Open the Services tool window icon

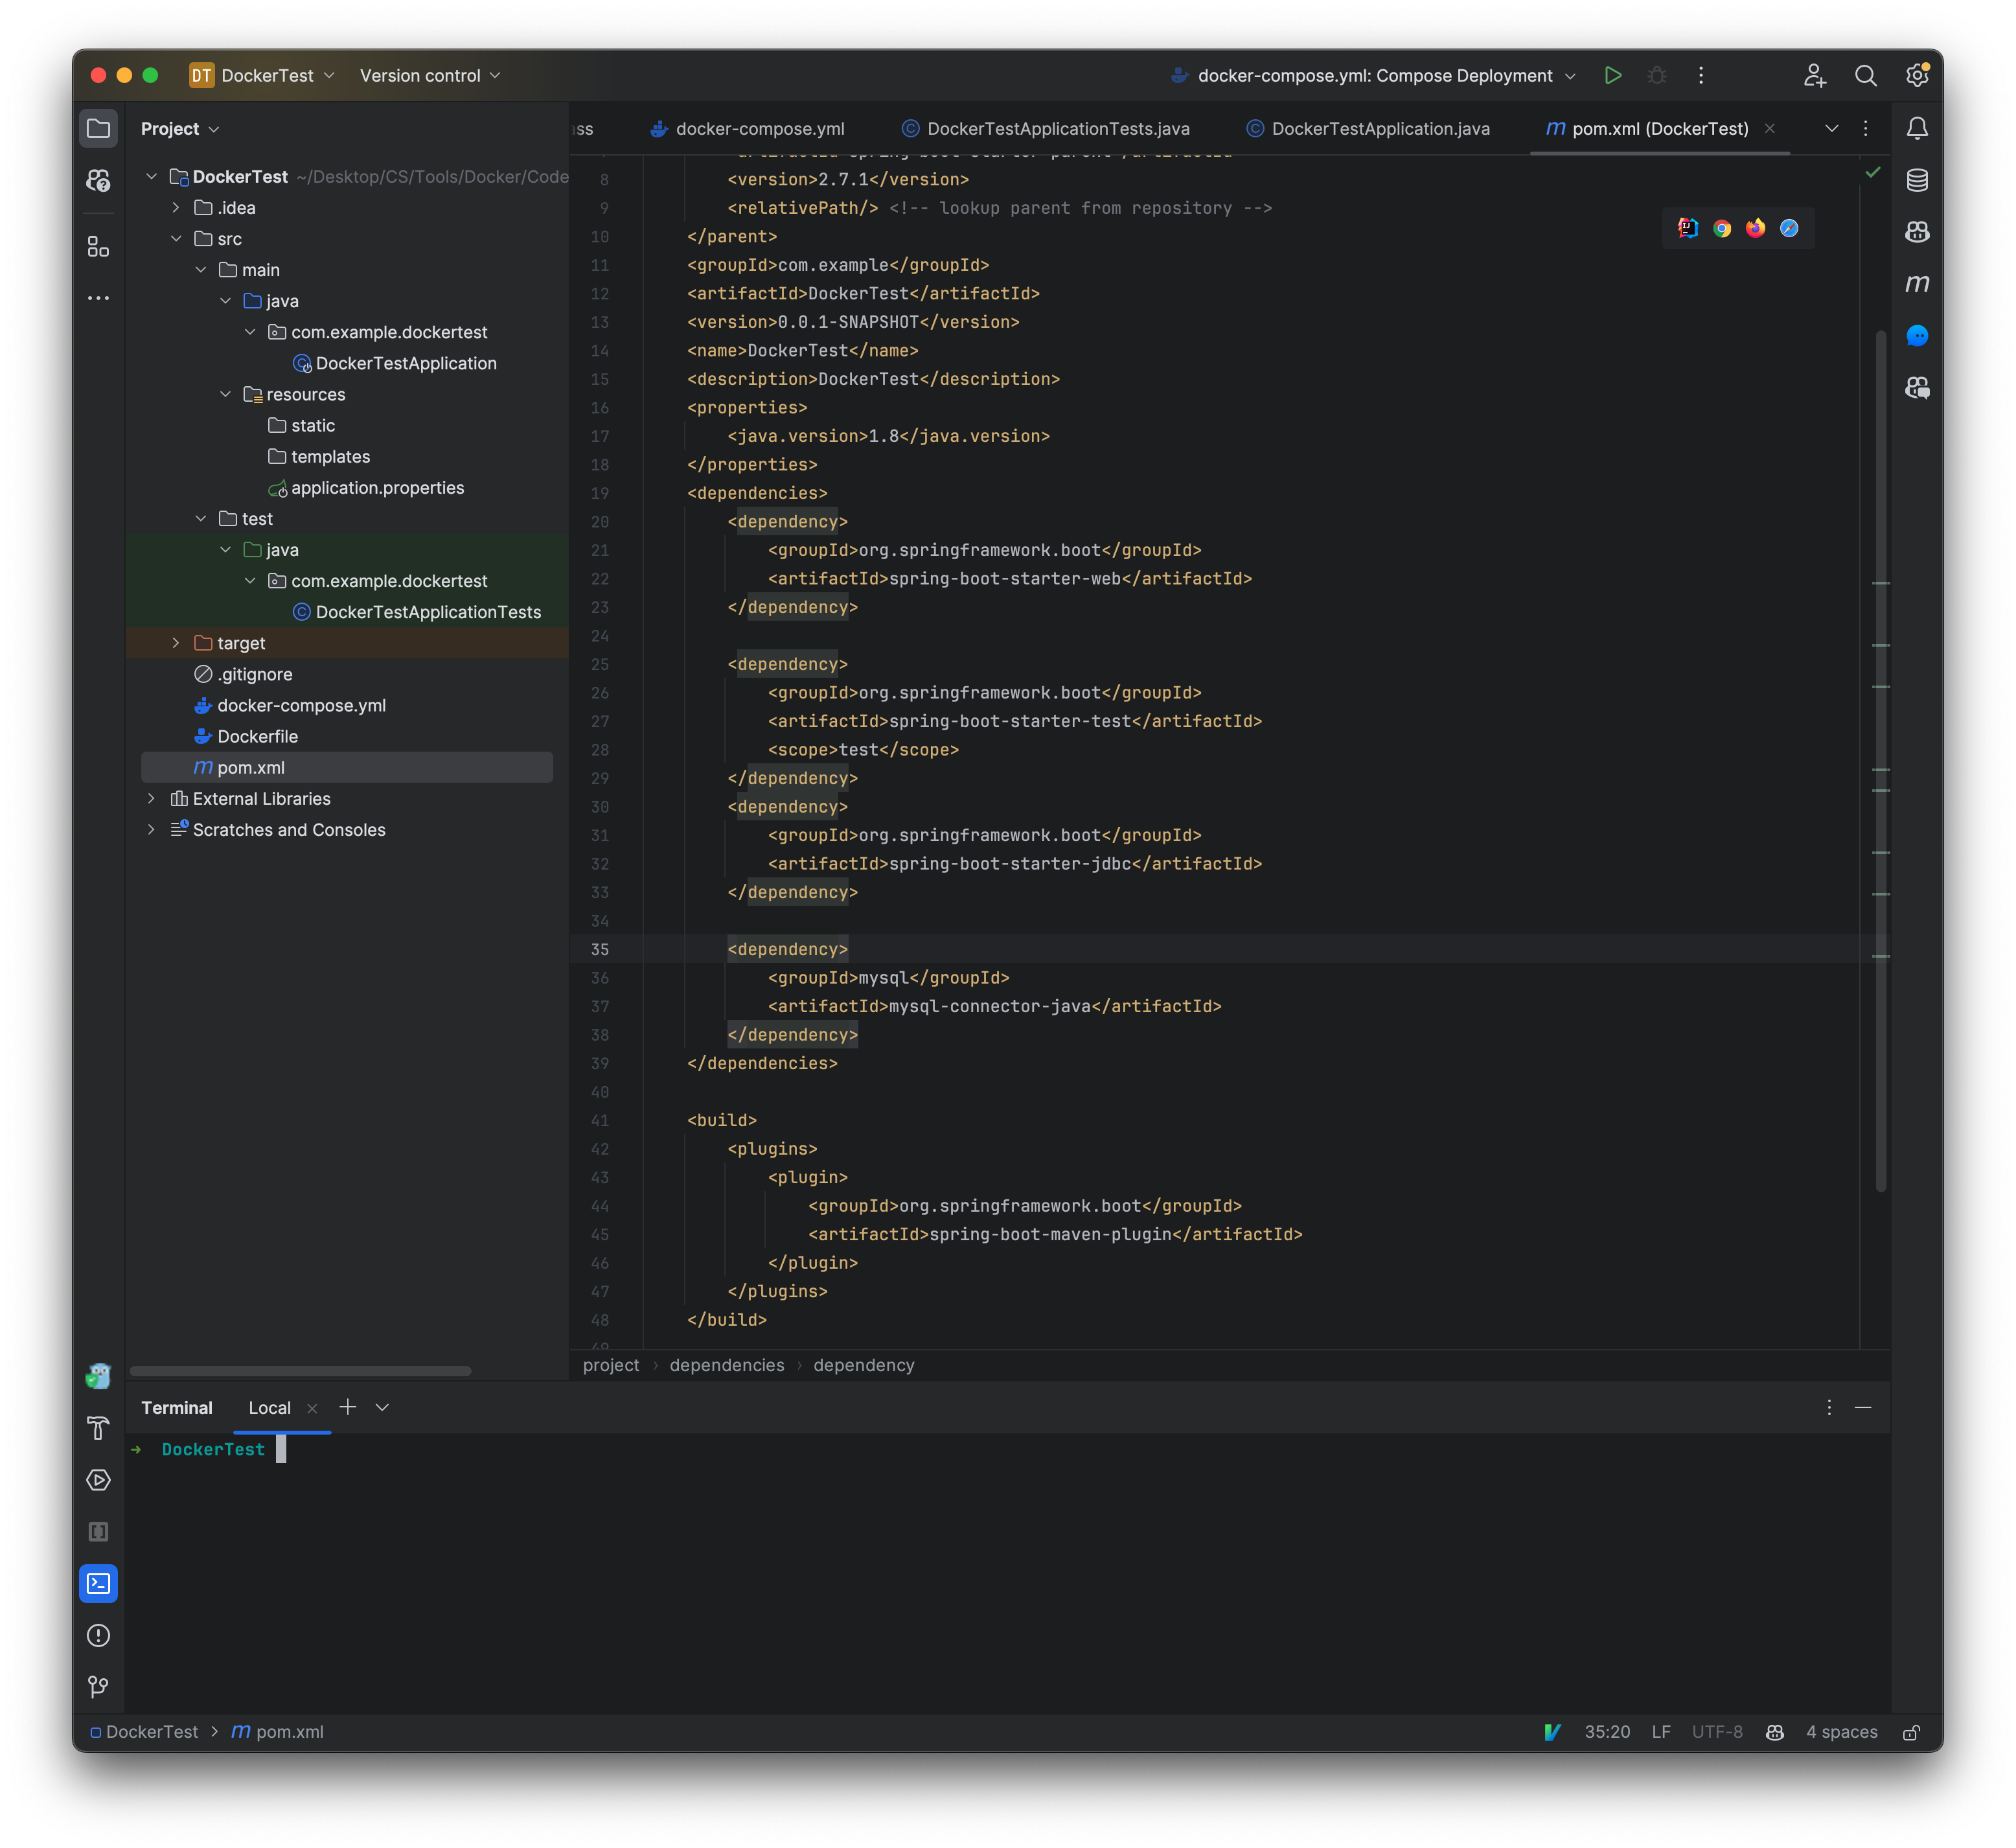click(98, 1480)
